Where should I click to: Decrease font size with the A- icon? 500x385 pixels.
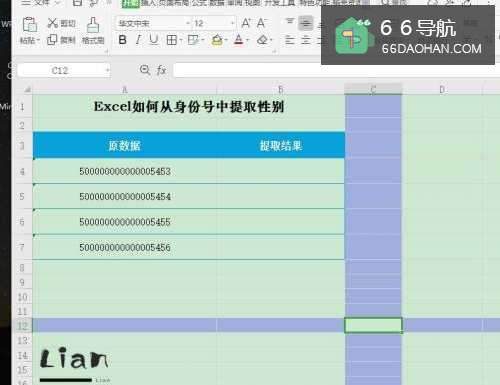(261, 23)
